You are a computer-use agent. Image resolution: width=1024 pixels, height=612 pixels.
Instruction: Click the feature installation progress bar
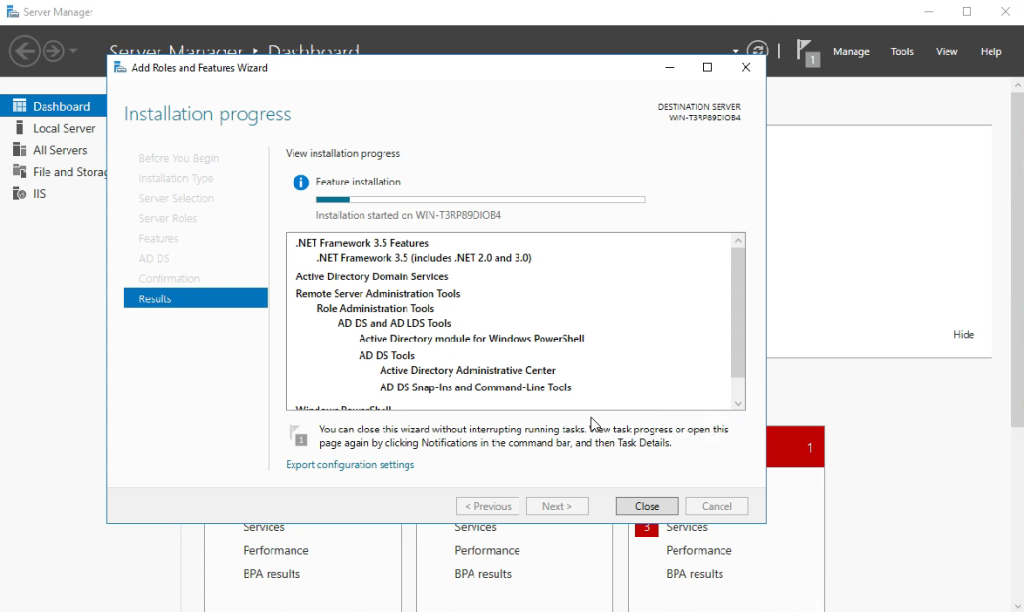[480, 199]
